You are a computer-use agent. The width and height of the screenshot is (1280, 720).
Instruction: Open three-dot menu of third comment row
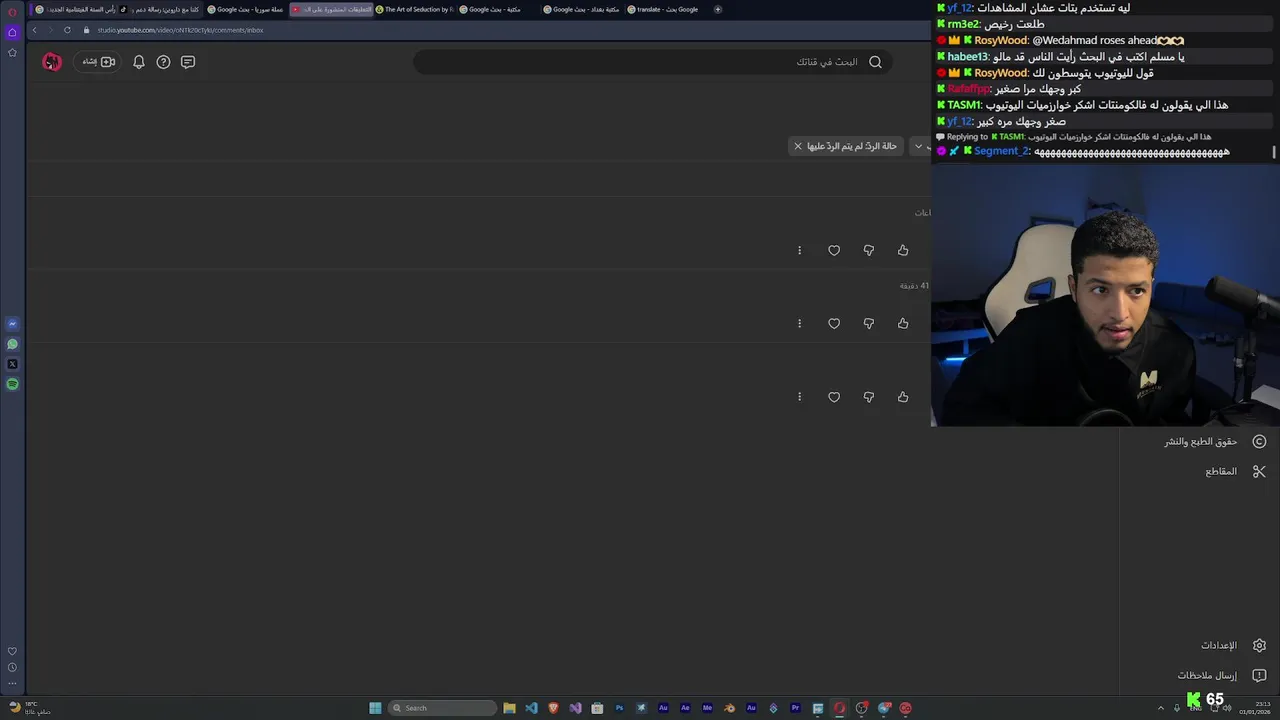(x=799, y=397)
